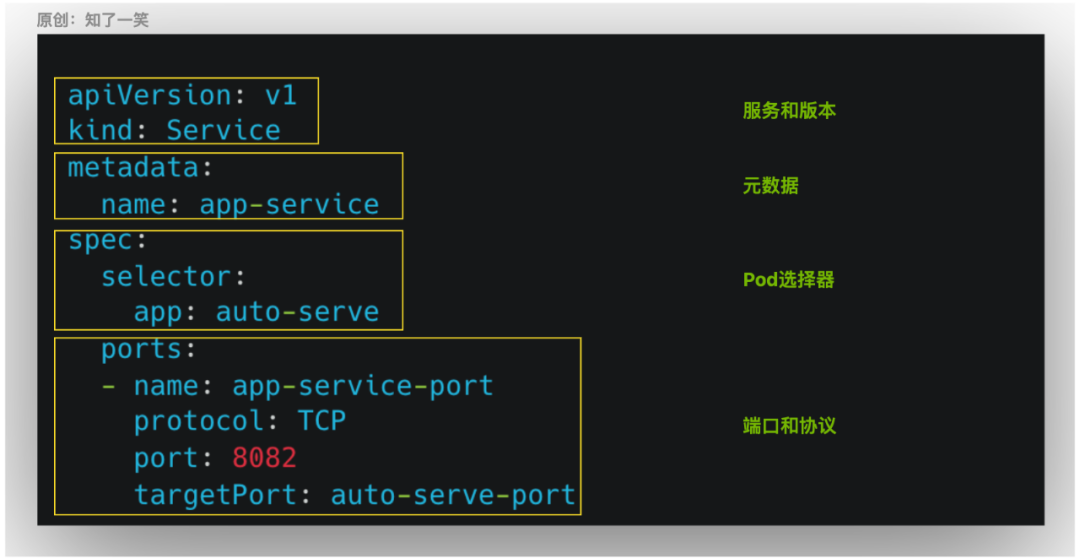Select the targetPort: auto-serve-port line

tap(355, 495)
